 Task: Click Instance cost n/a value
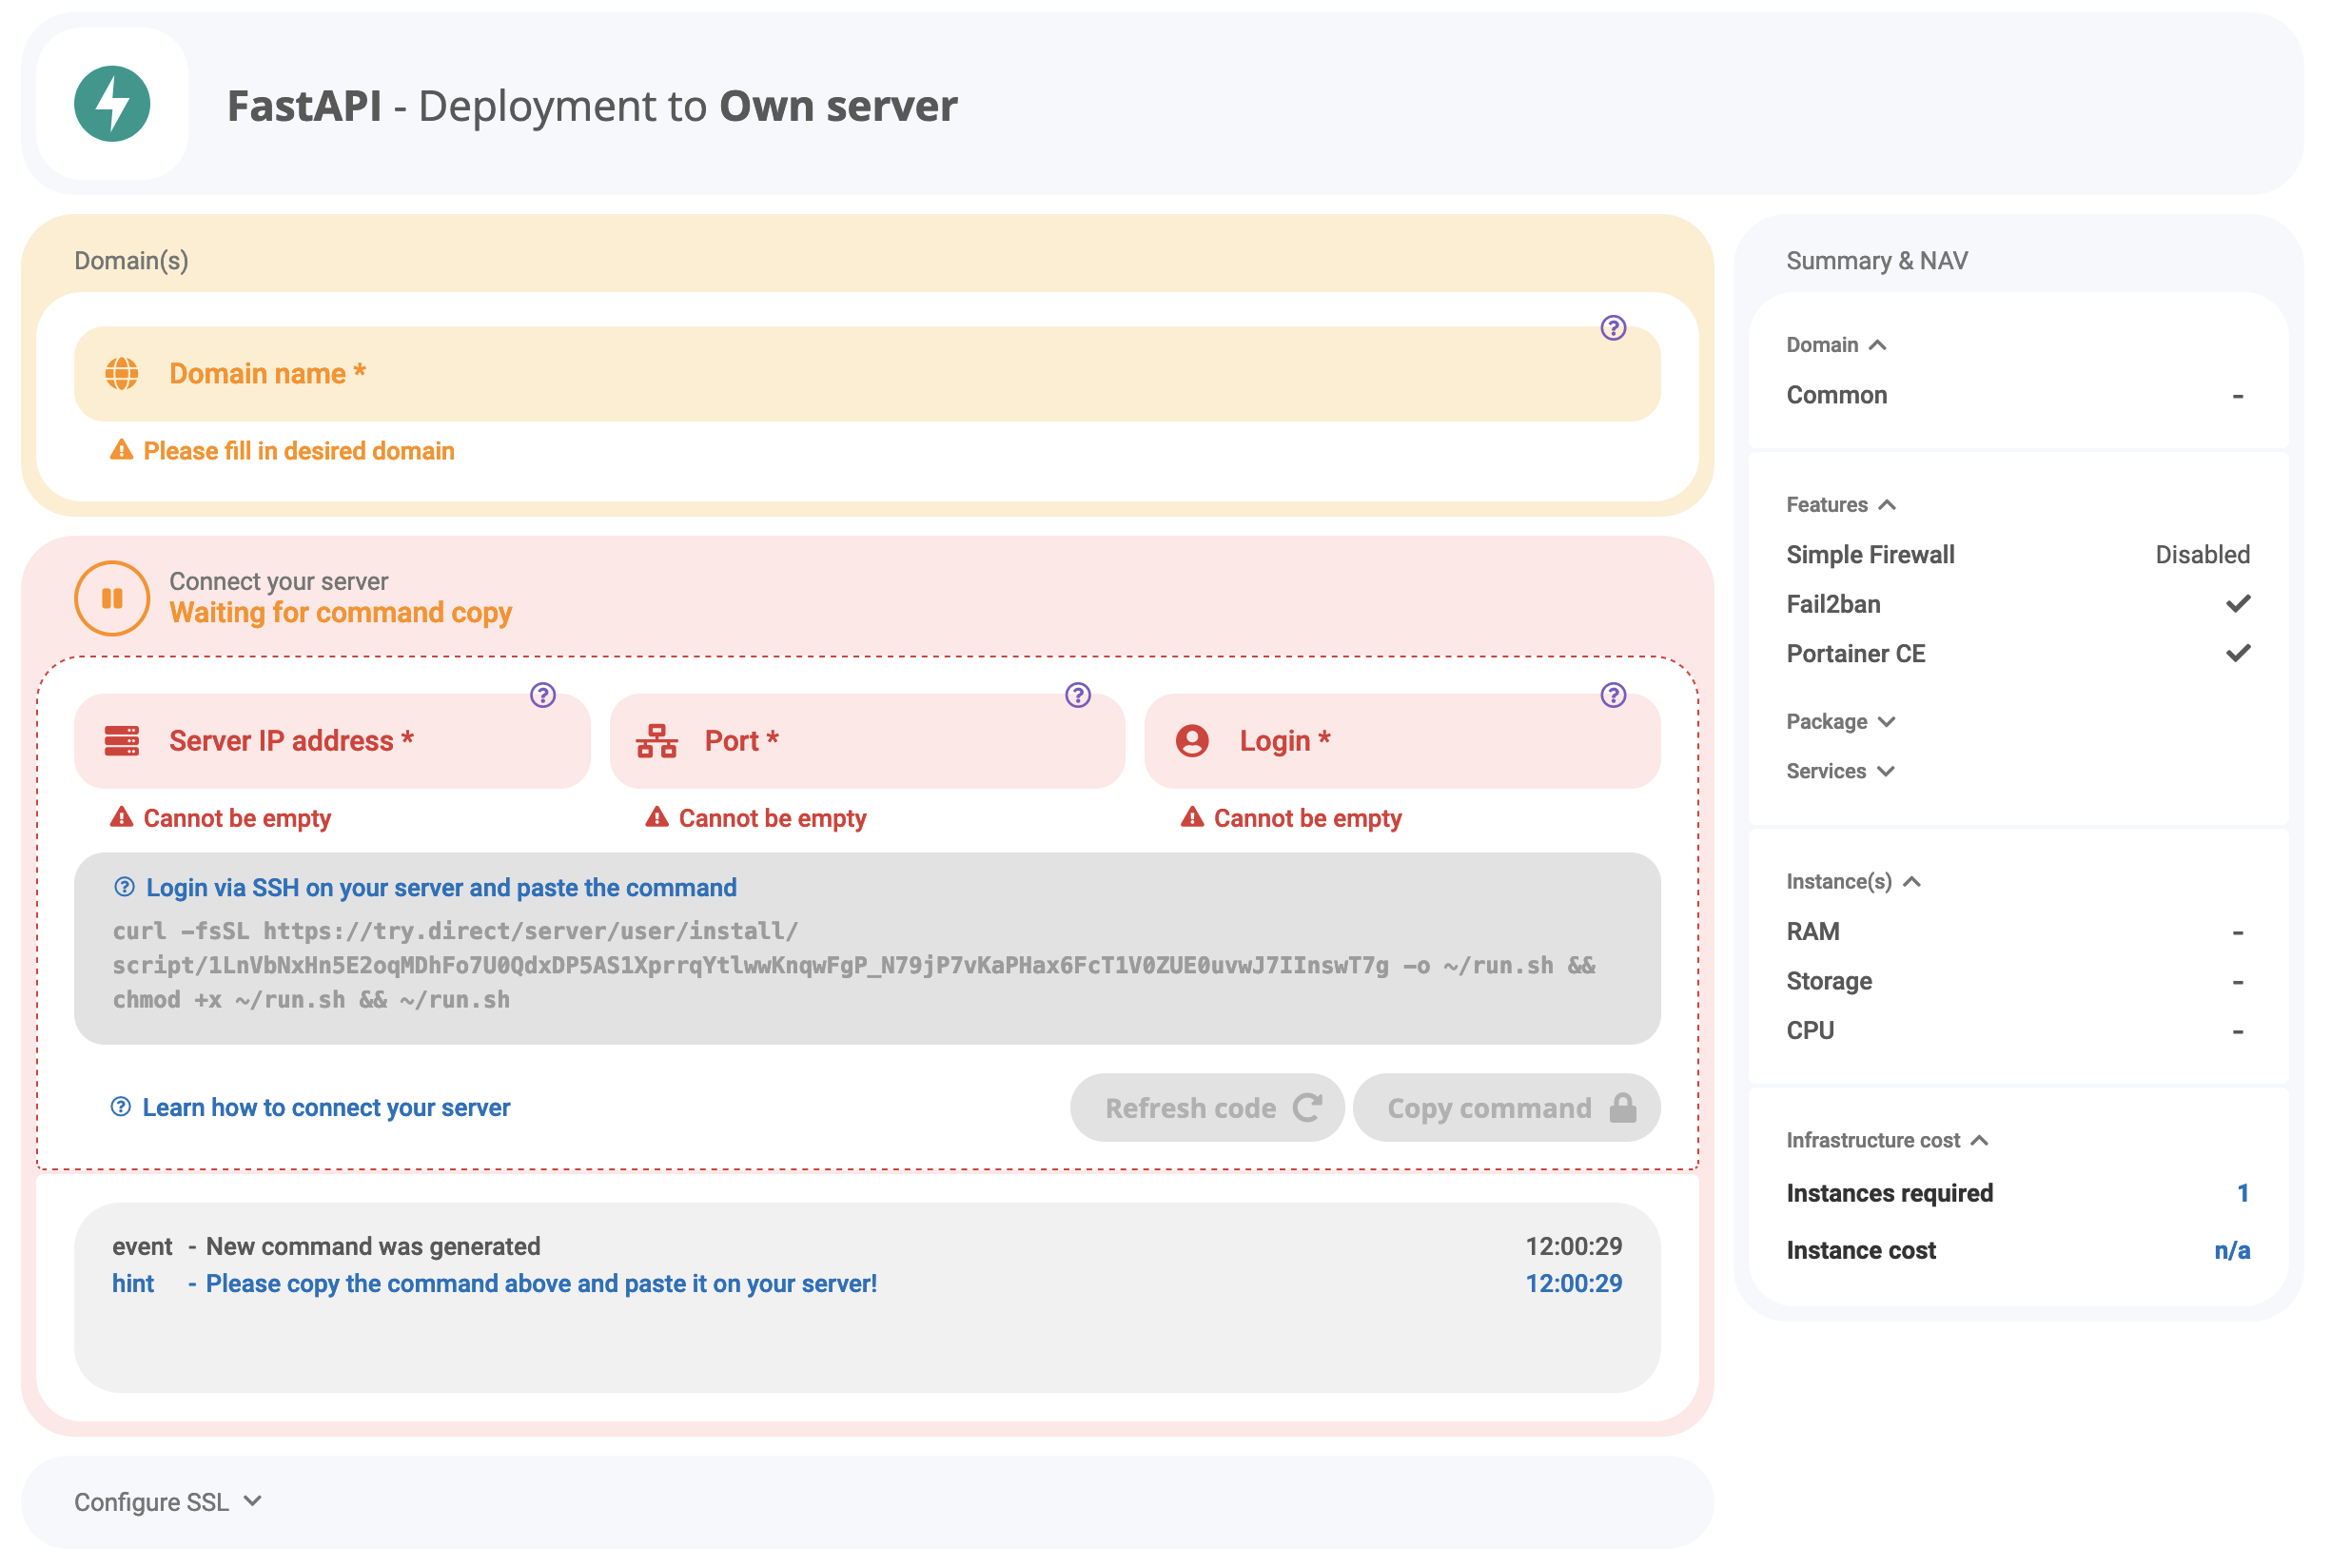pyautogui.click(x=2231, y=1251)
